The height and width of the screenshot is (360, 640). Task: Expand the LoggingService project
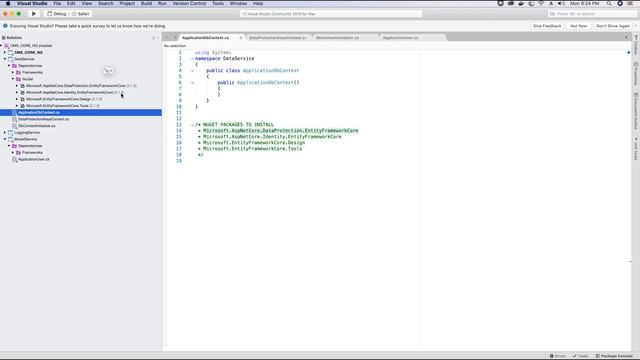(x=5, y=132)
